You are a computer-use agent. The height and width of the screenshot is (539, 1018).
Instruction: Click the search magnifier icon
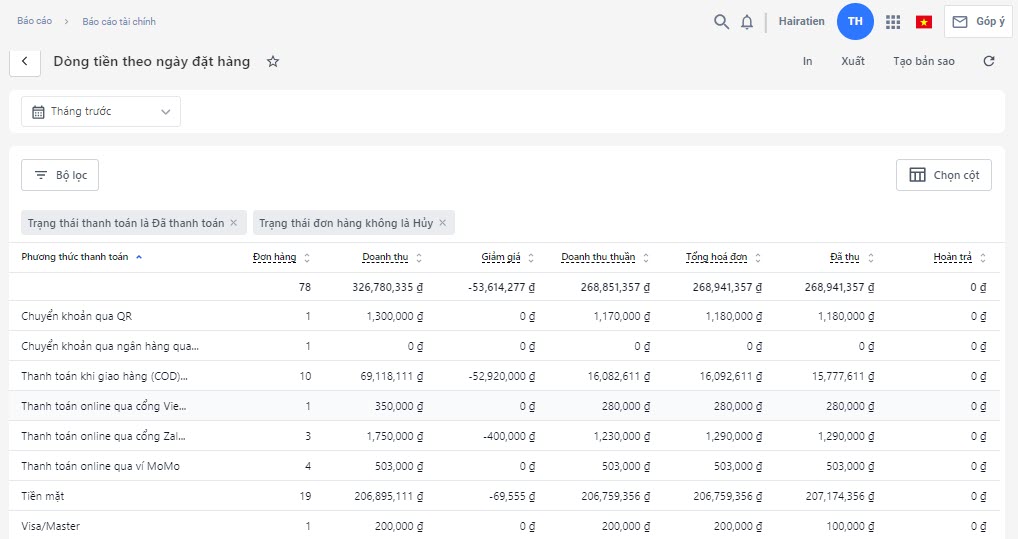tap(721, 22)
